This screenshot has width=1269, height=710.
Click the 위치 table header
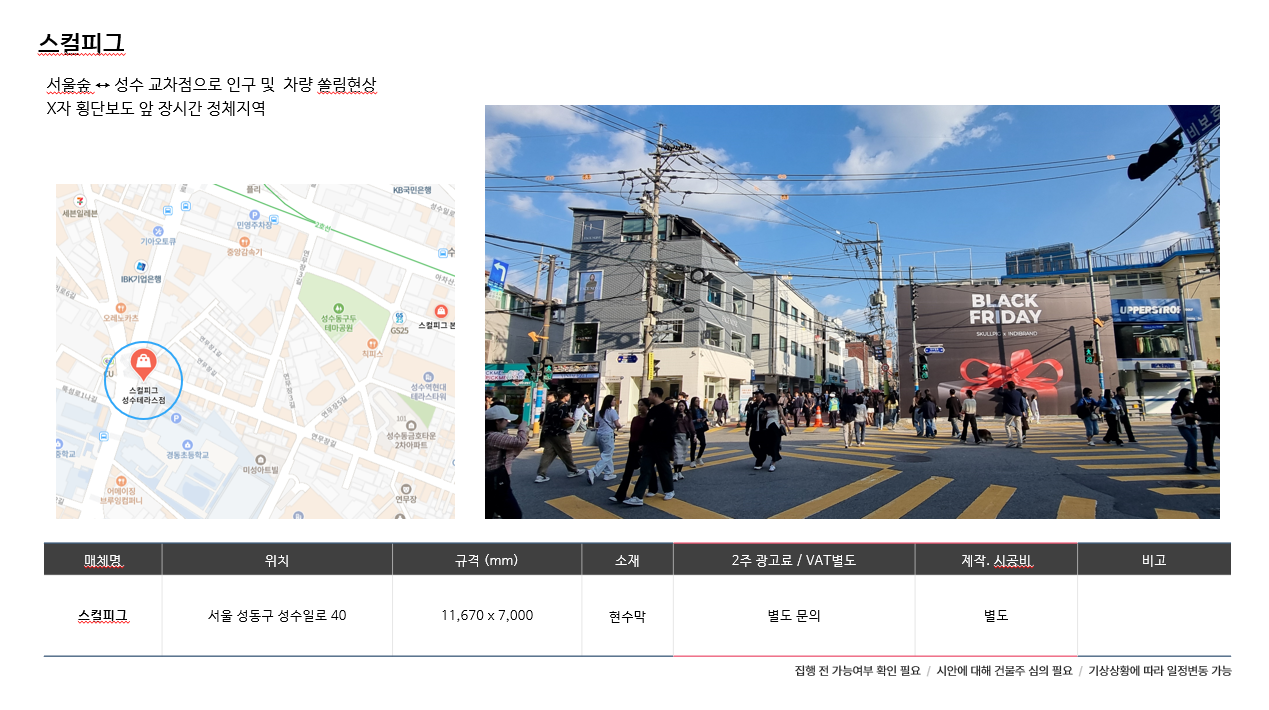click(x=277, y=560)
